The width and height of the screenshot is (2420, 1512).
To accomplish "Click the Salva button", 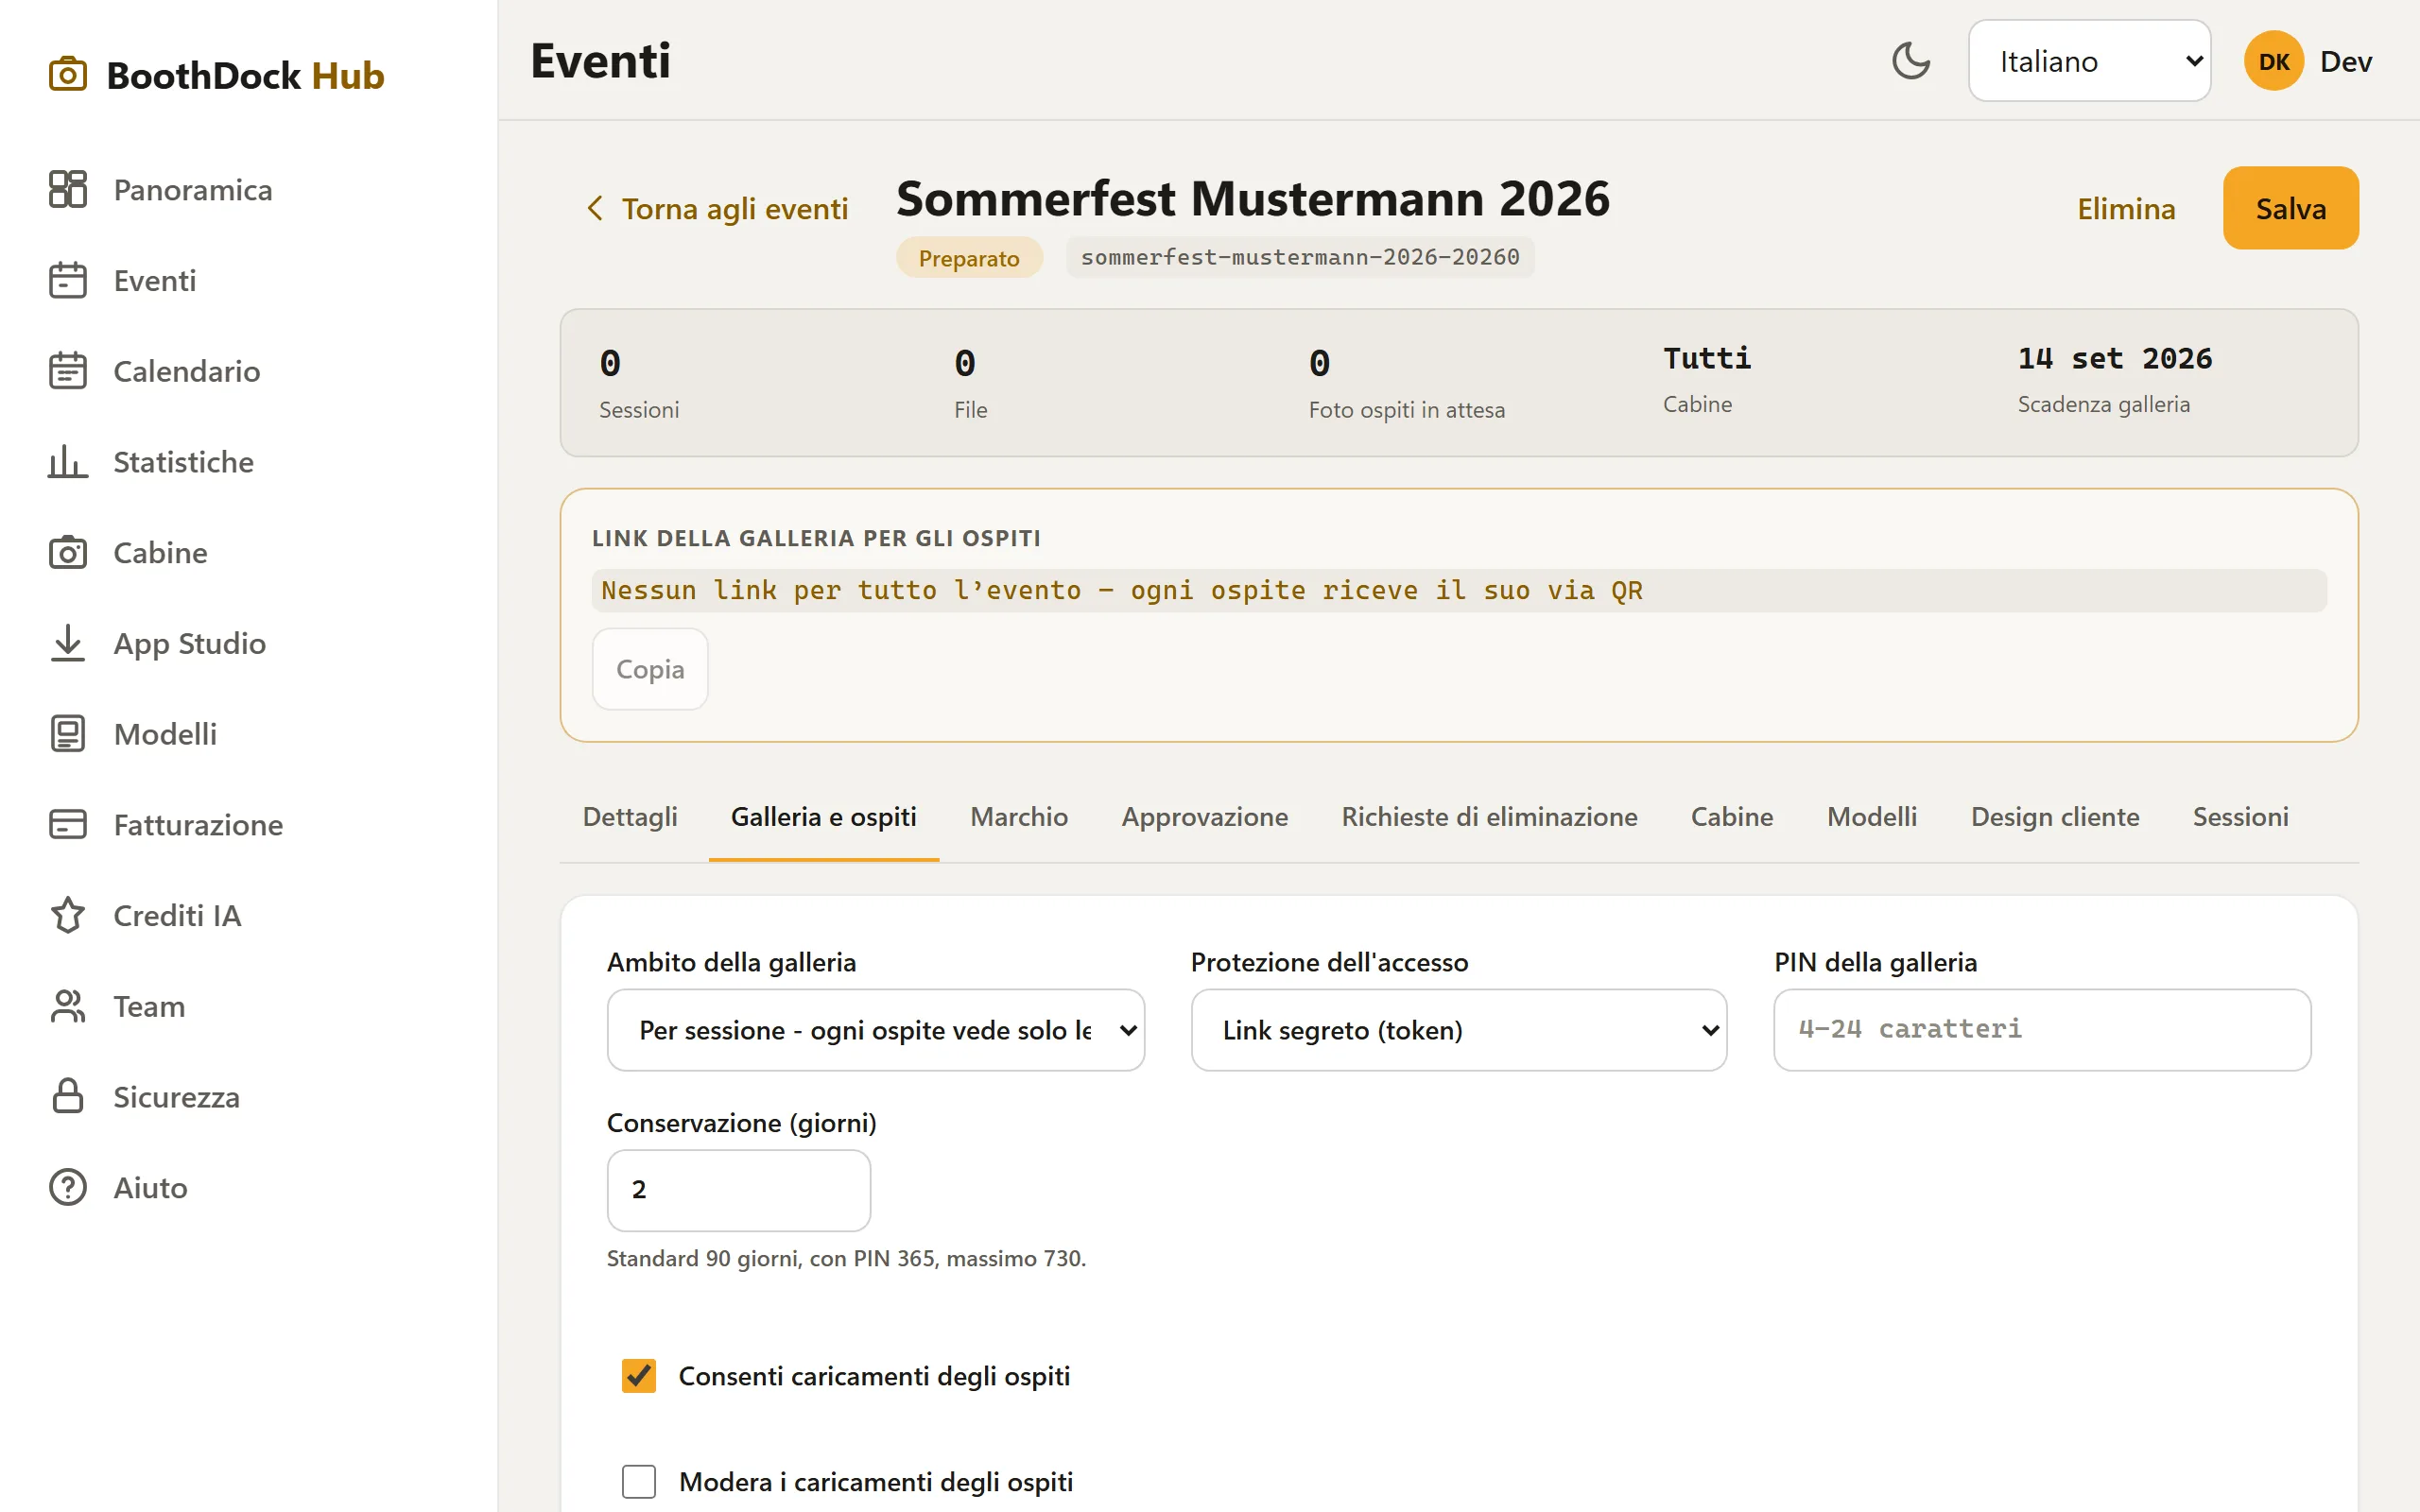I will [2290, 208].
